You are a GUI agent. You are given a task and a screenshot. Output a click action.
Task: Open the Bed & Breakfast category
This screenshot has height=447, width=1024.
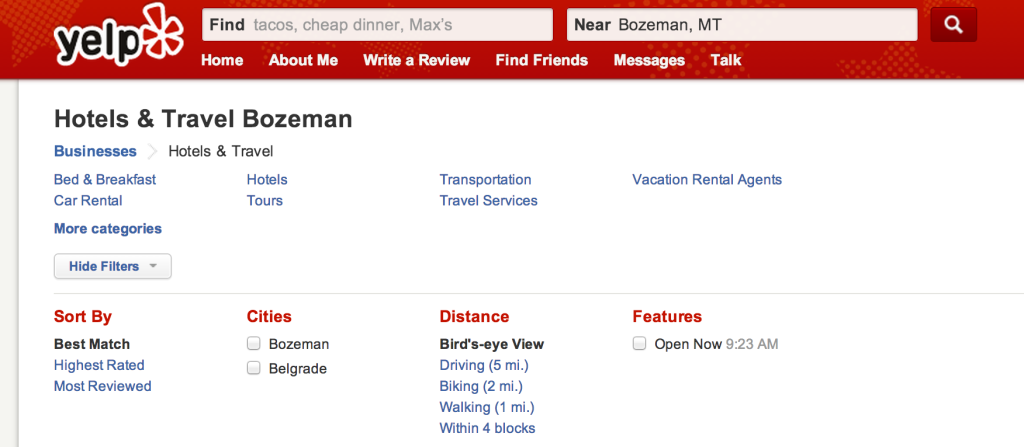pos(105,179)
